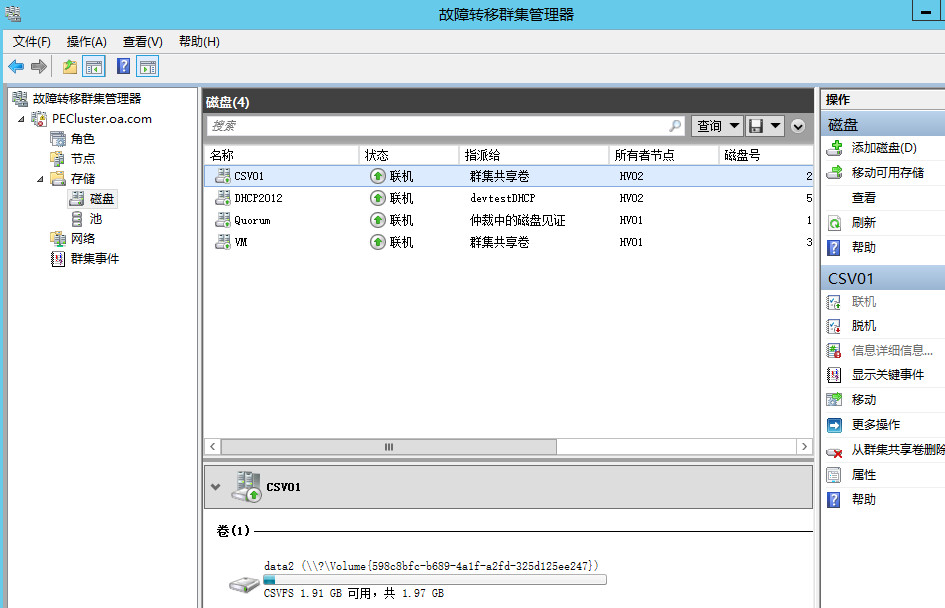Sort by the 所有者节点 column header
Viewport: 945px width, 608px height.
pos(664,155)
